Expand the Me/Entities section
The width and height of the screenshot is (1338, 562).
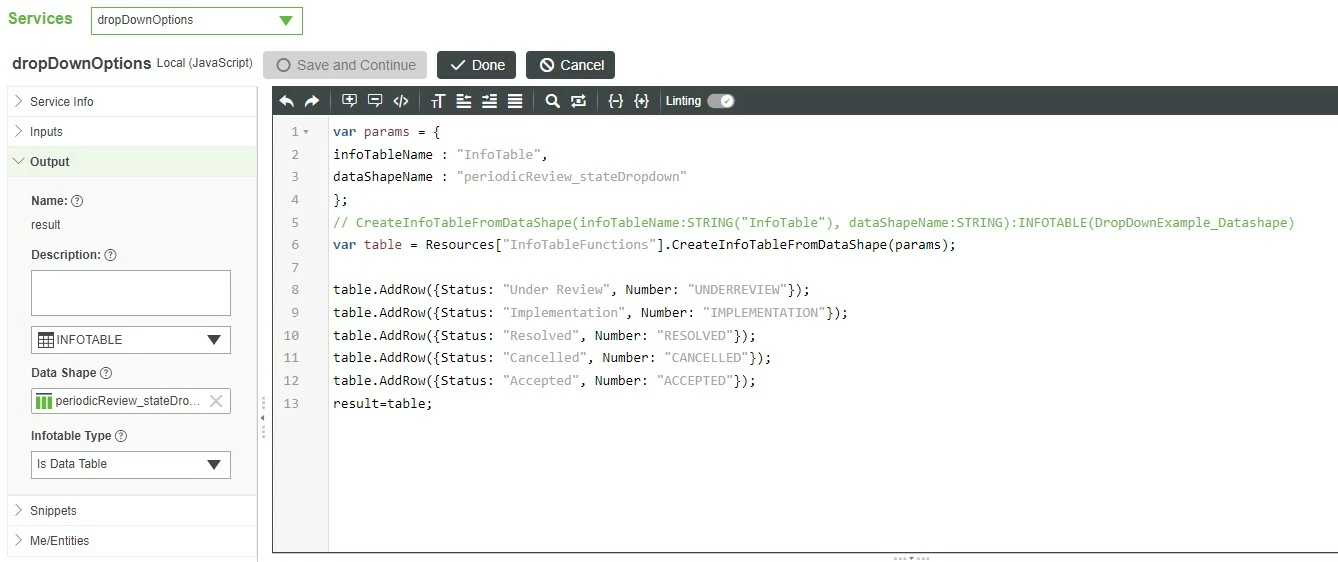pos(132,541)
